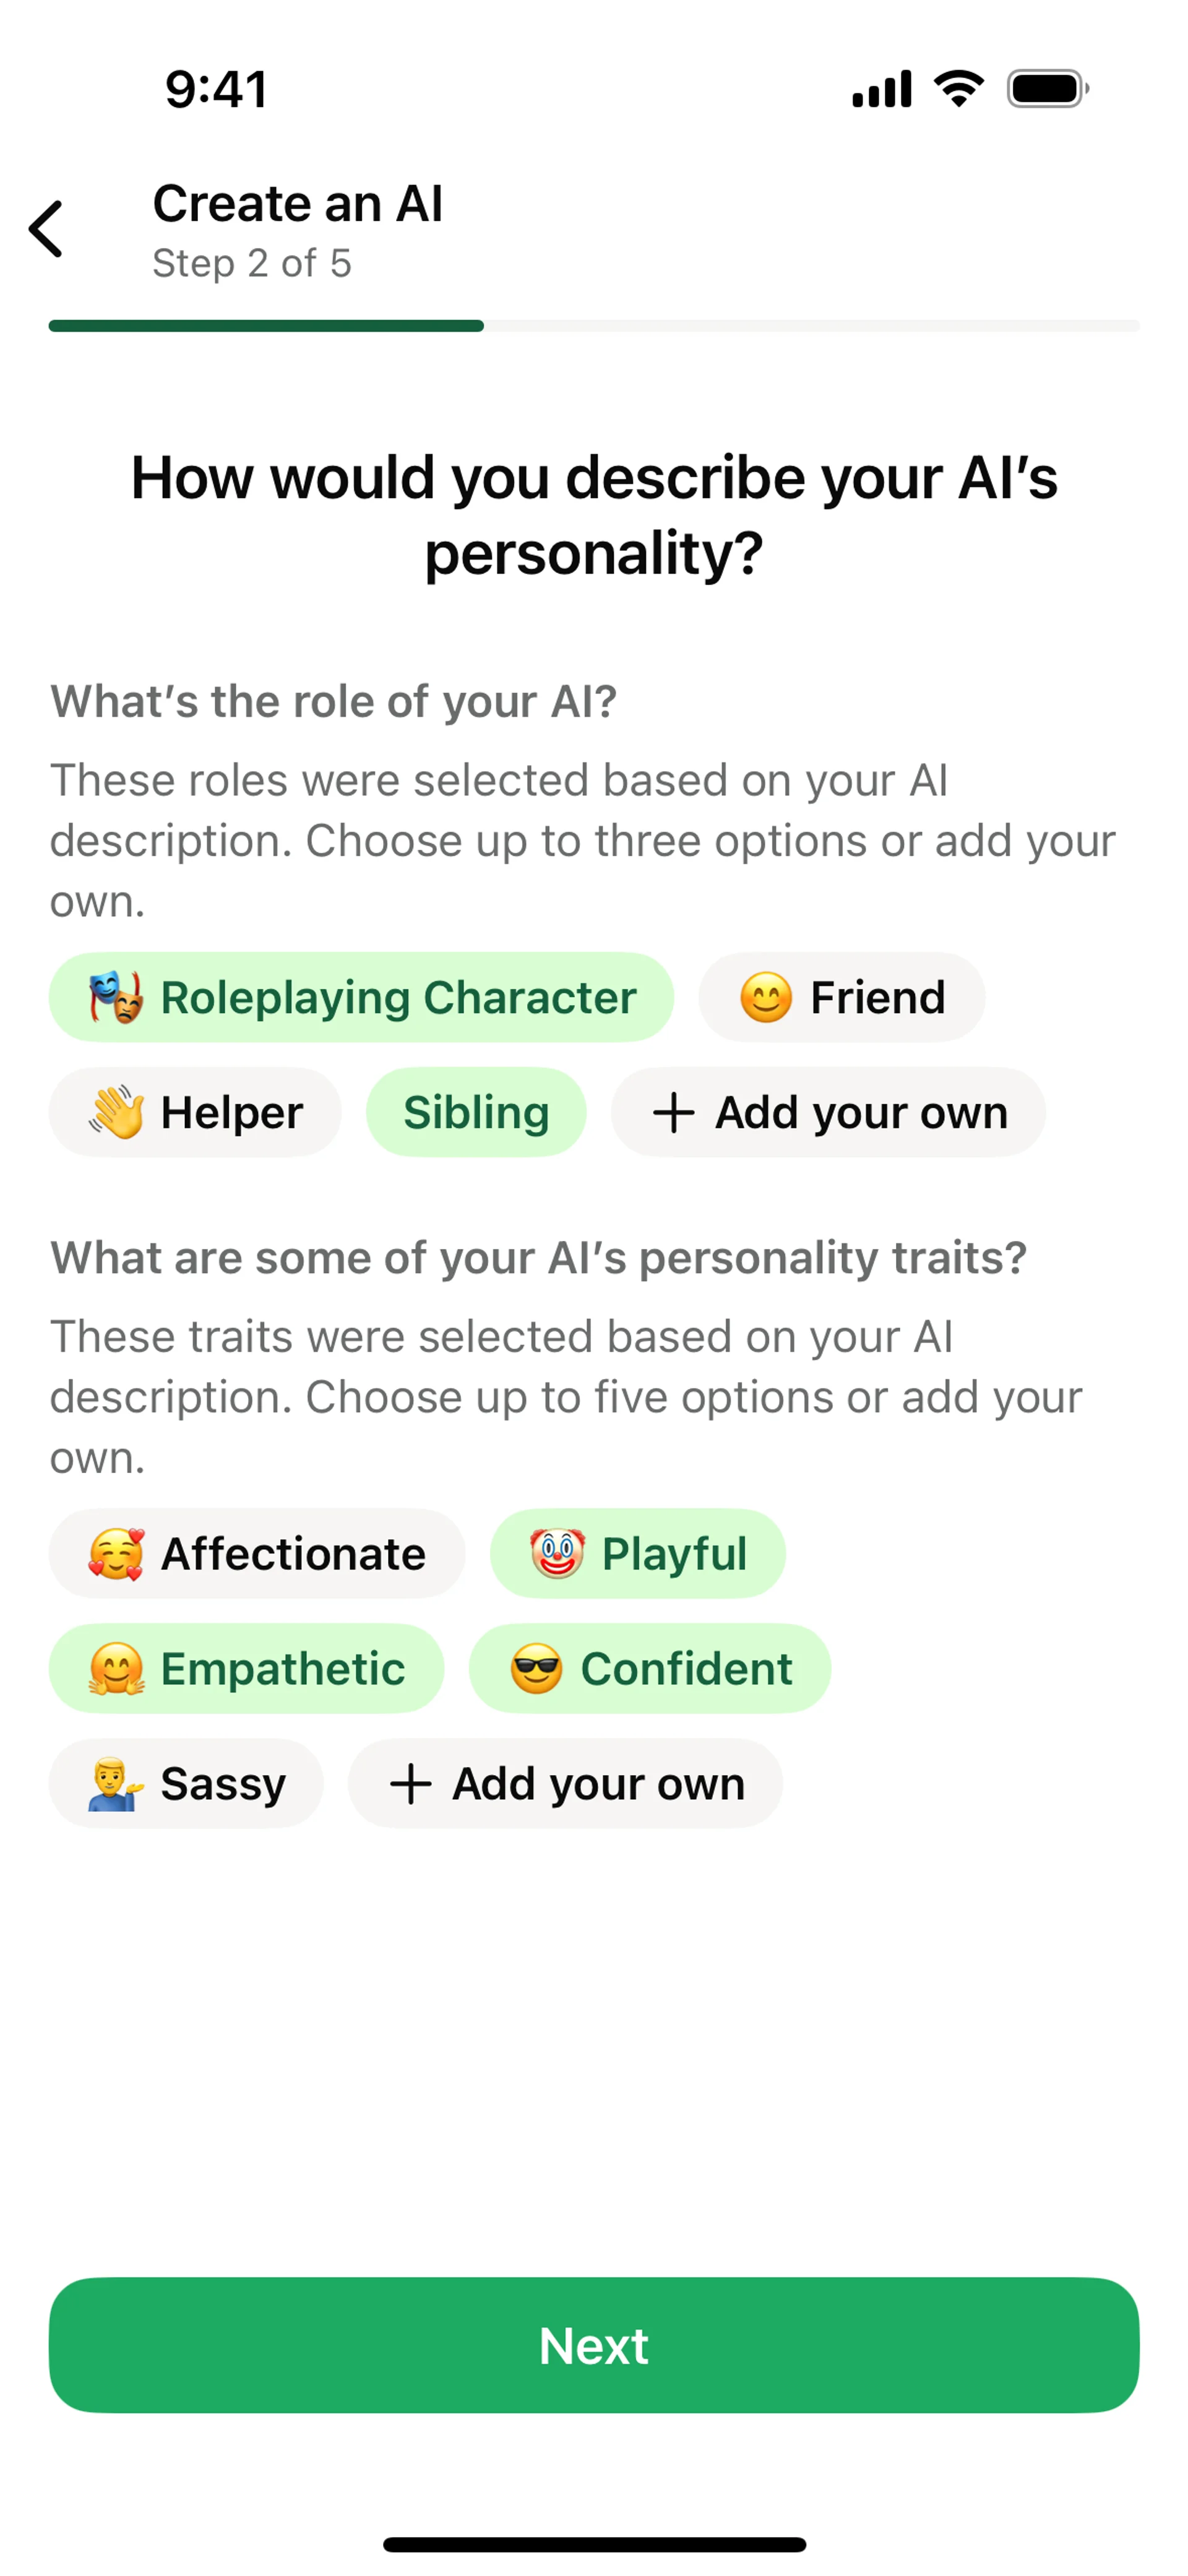Continue with the Next button

point(594,2345)
